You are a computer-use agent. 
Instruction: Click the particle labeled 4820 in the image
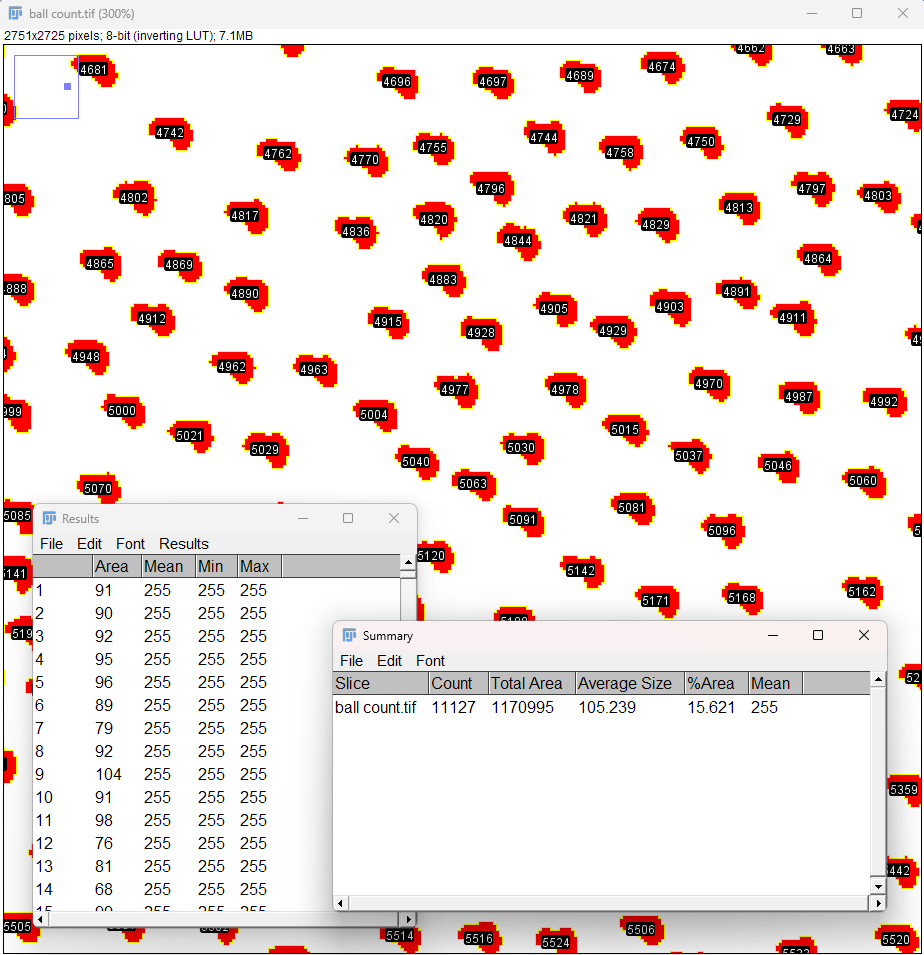(x=434, y=220)
